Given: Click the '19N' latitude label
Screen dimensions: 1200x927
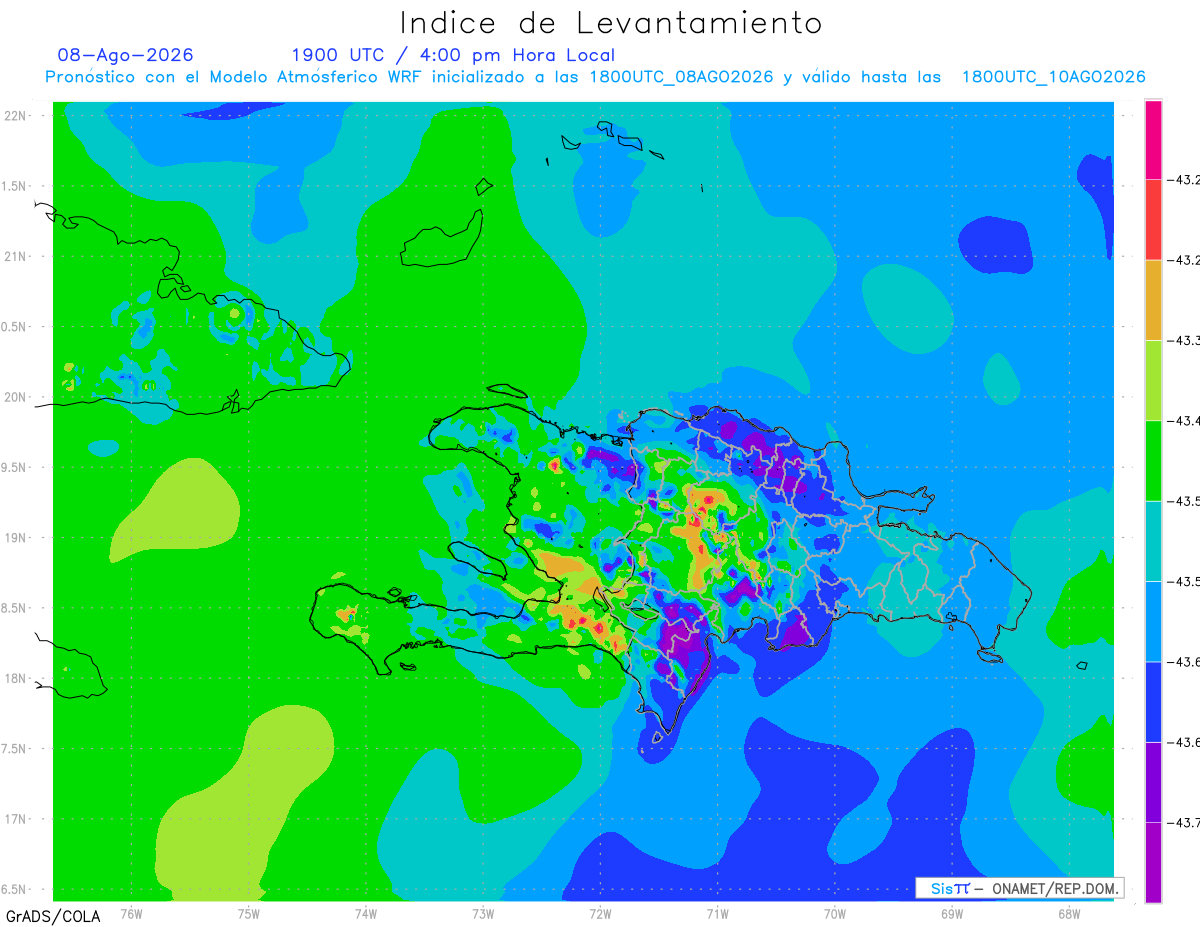Looking at the screenshot, I should point(16,538).
